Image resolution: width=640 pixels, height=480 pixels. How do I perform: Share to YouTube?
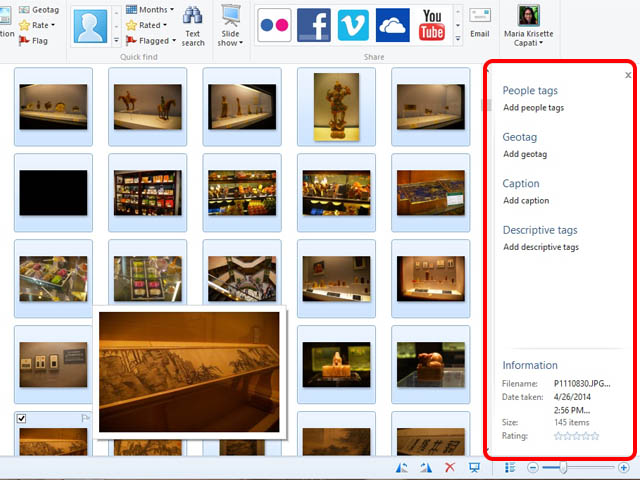(x=432, y=25)
